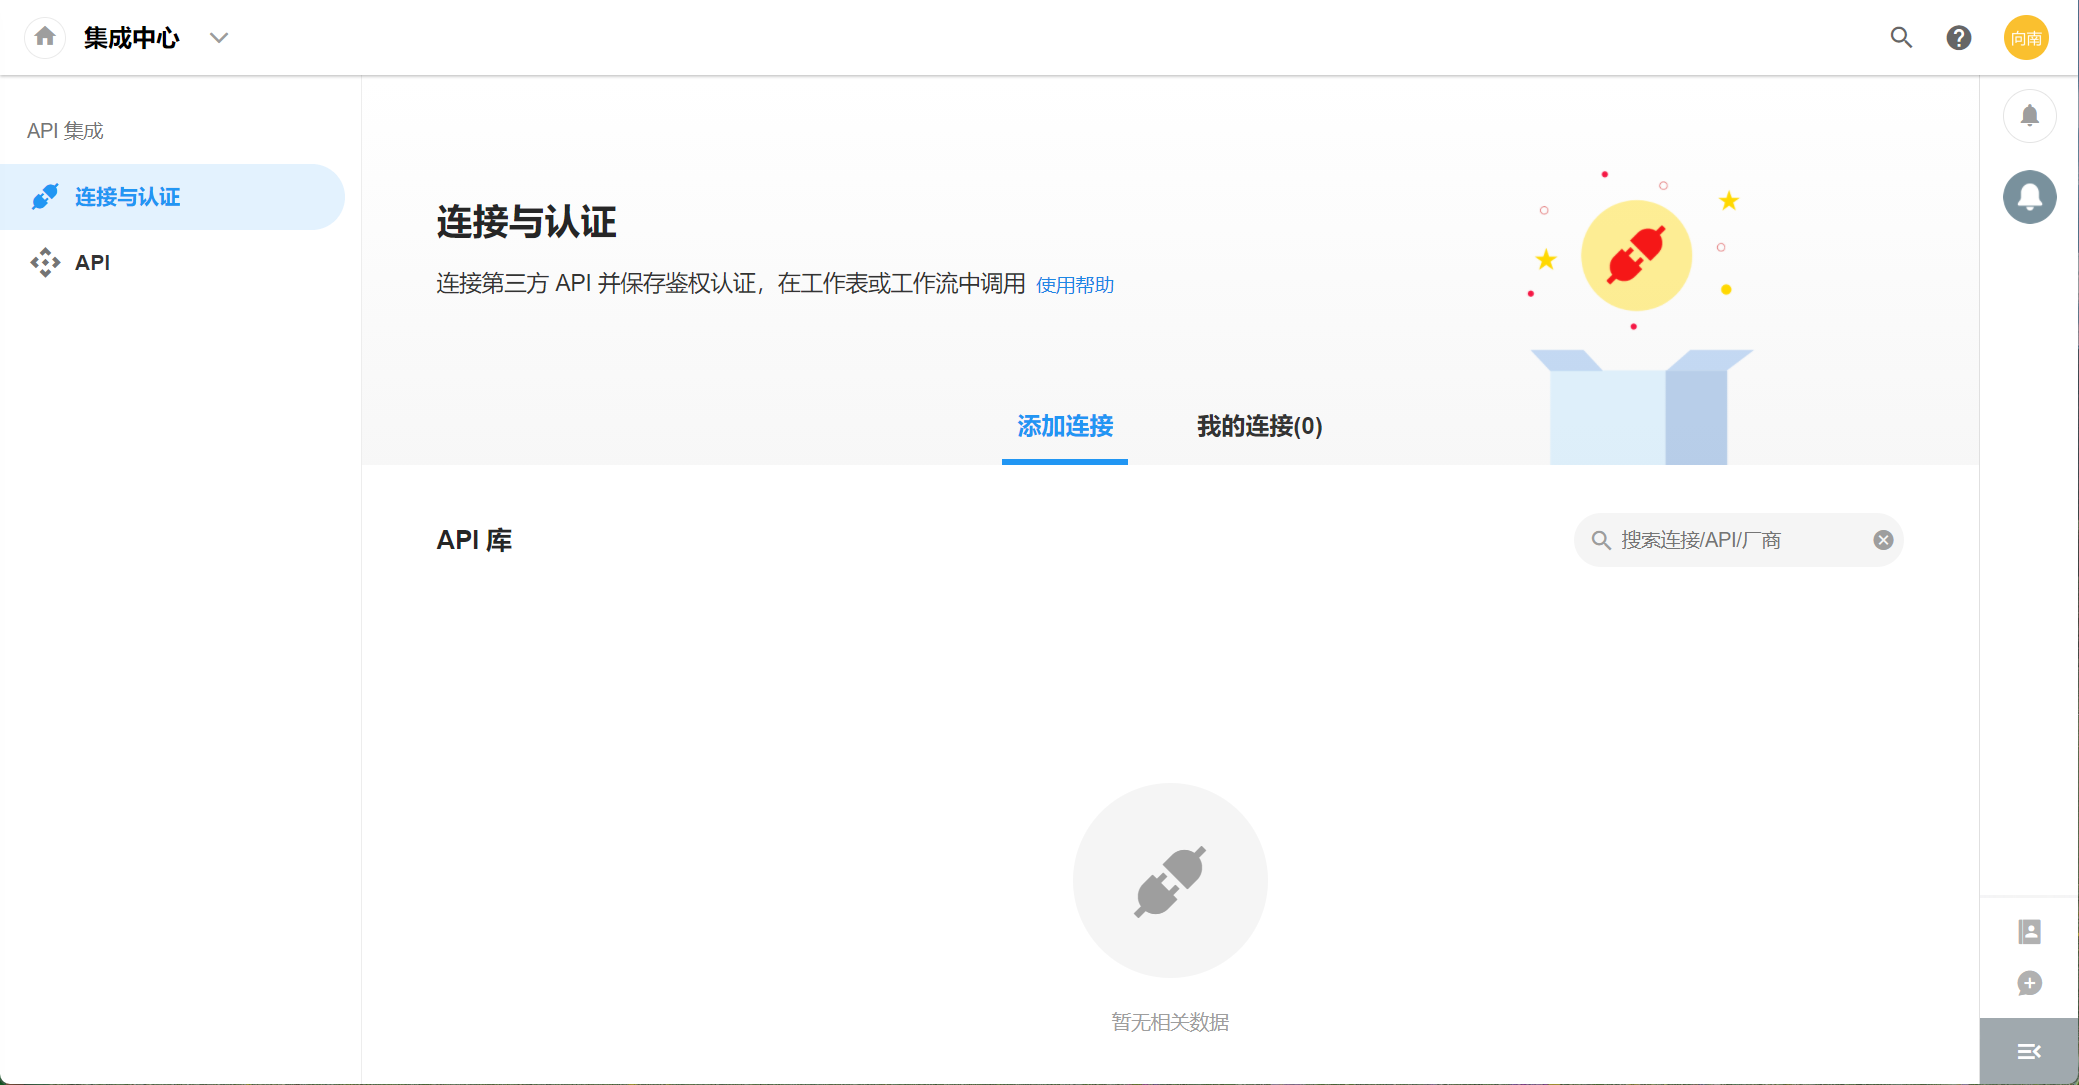Screen dimensions: 2079x1085
Task: Click the 集成中心 title text
Action: 131,38
